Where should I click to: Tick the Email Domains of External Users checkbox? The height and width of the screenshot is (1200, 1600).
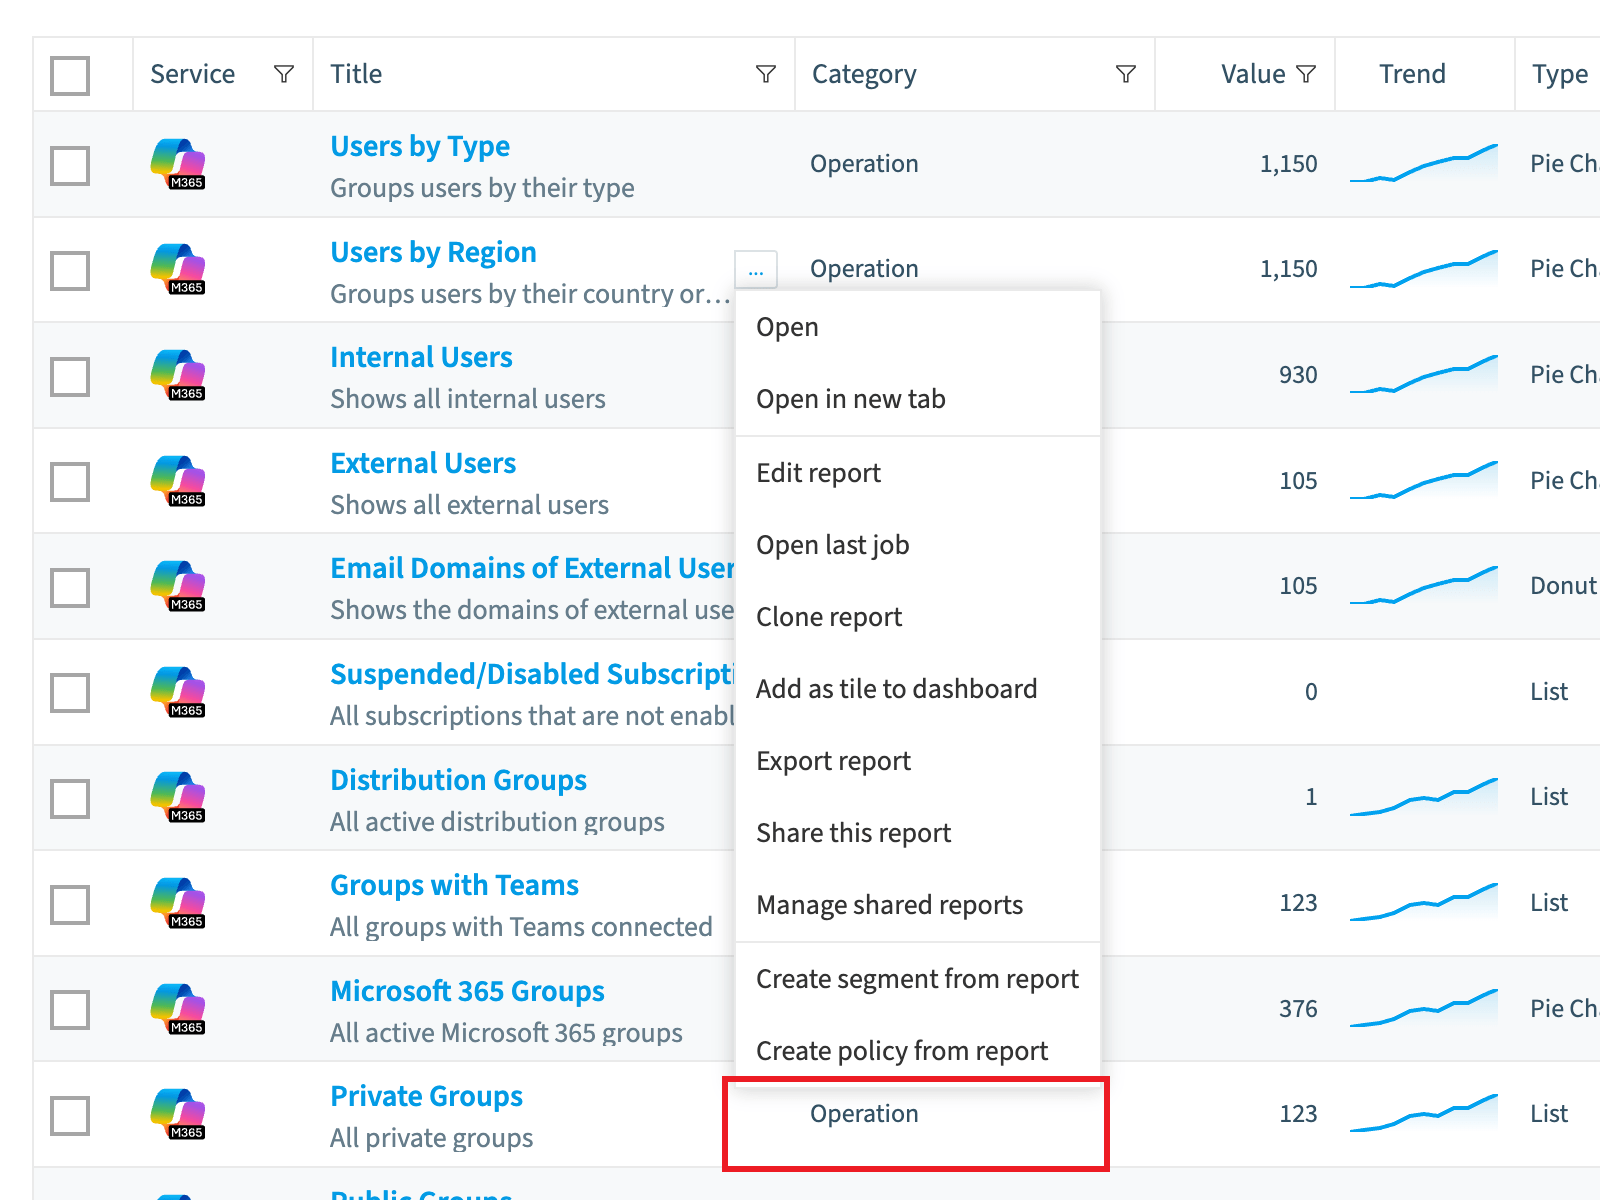(x=70, y=588)
